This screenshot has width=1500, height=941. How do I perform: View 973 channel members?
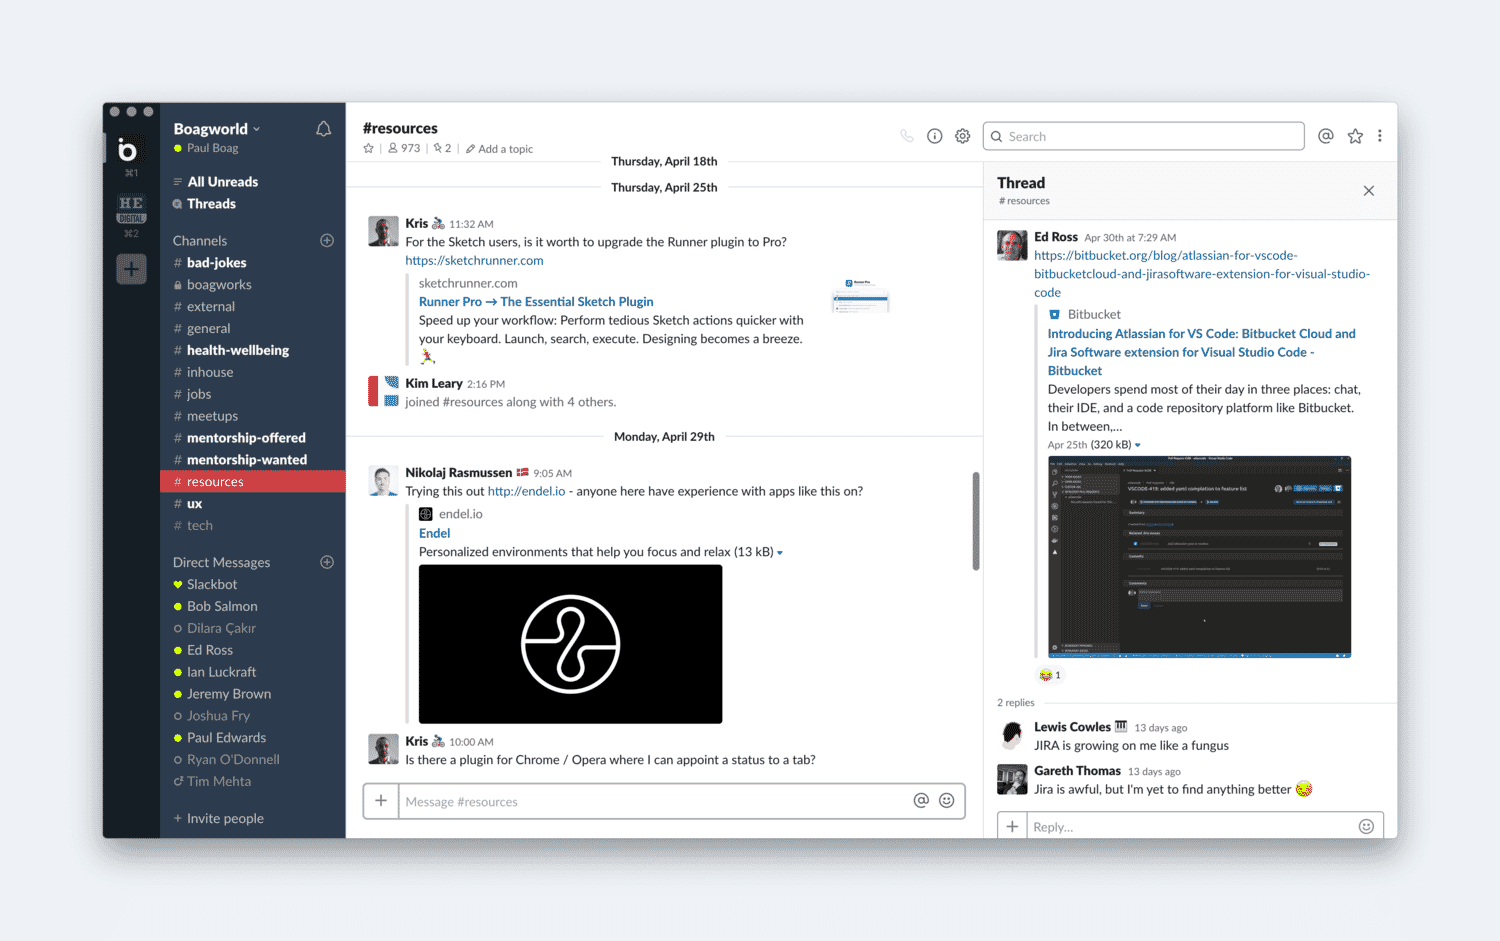coord(404,148)
